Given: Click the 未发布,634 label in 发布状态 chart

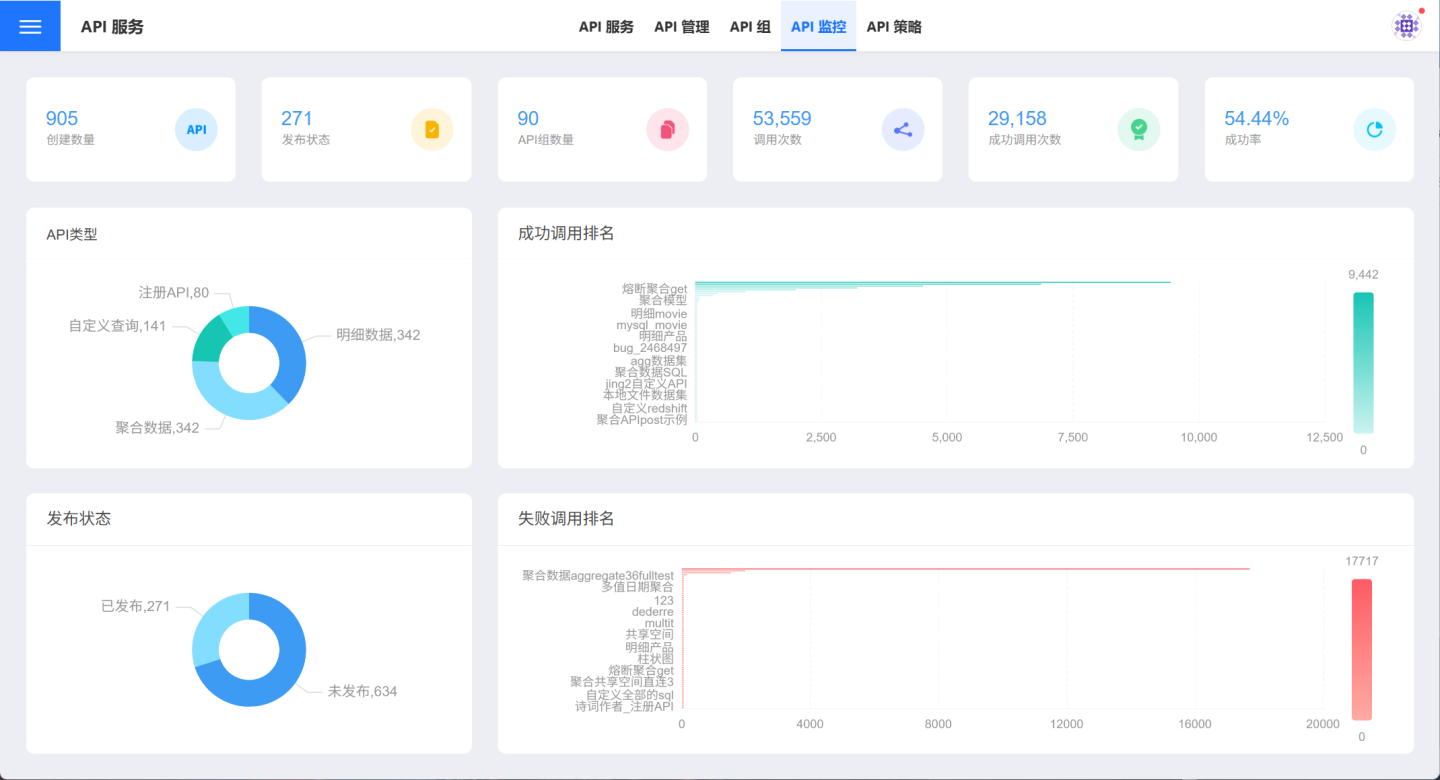Looking at the screenshot, I should [362, 691].
